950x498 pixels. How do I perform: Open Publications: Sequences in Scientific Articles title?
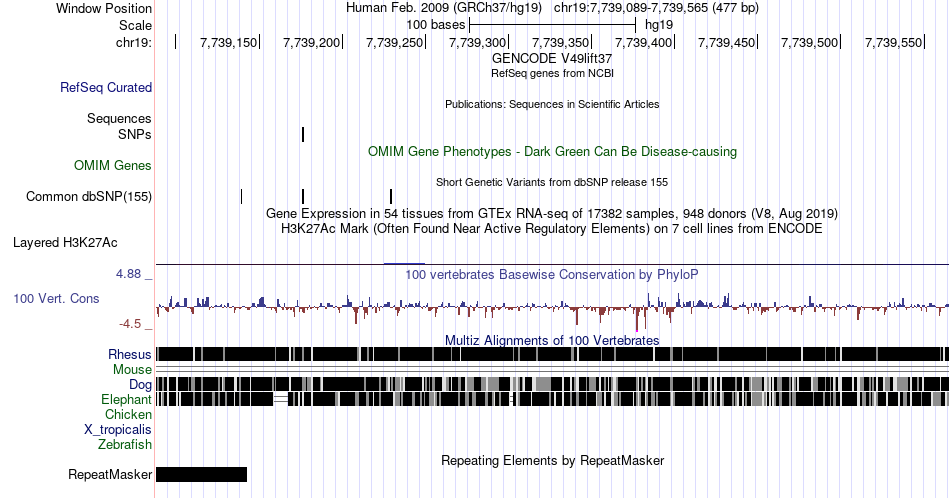click(x=552, y=104)
